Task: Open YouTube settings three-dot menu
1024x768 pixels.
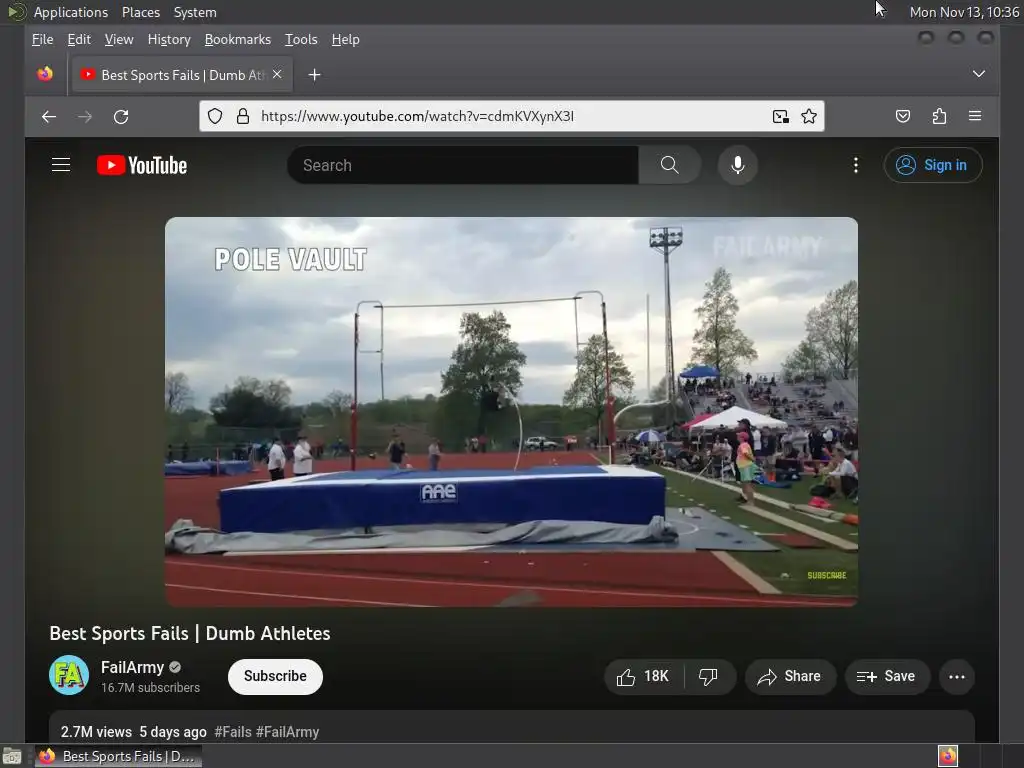Action: 856,165
